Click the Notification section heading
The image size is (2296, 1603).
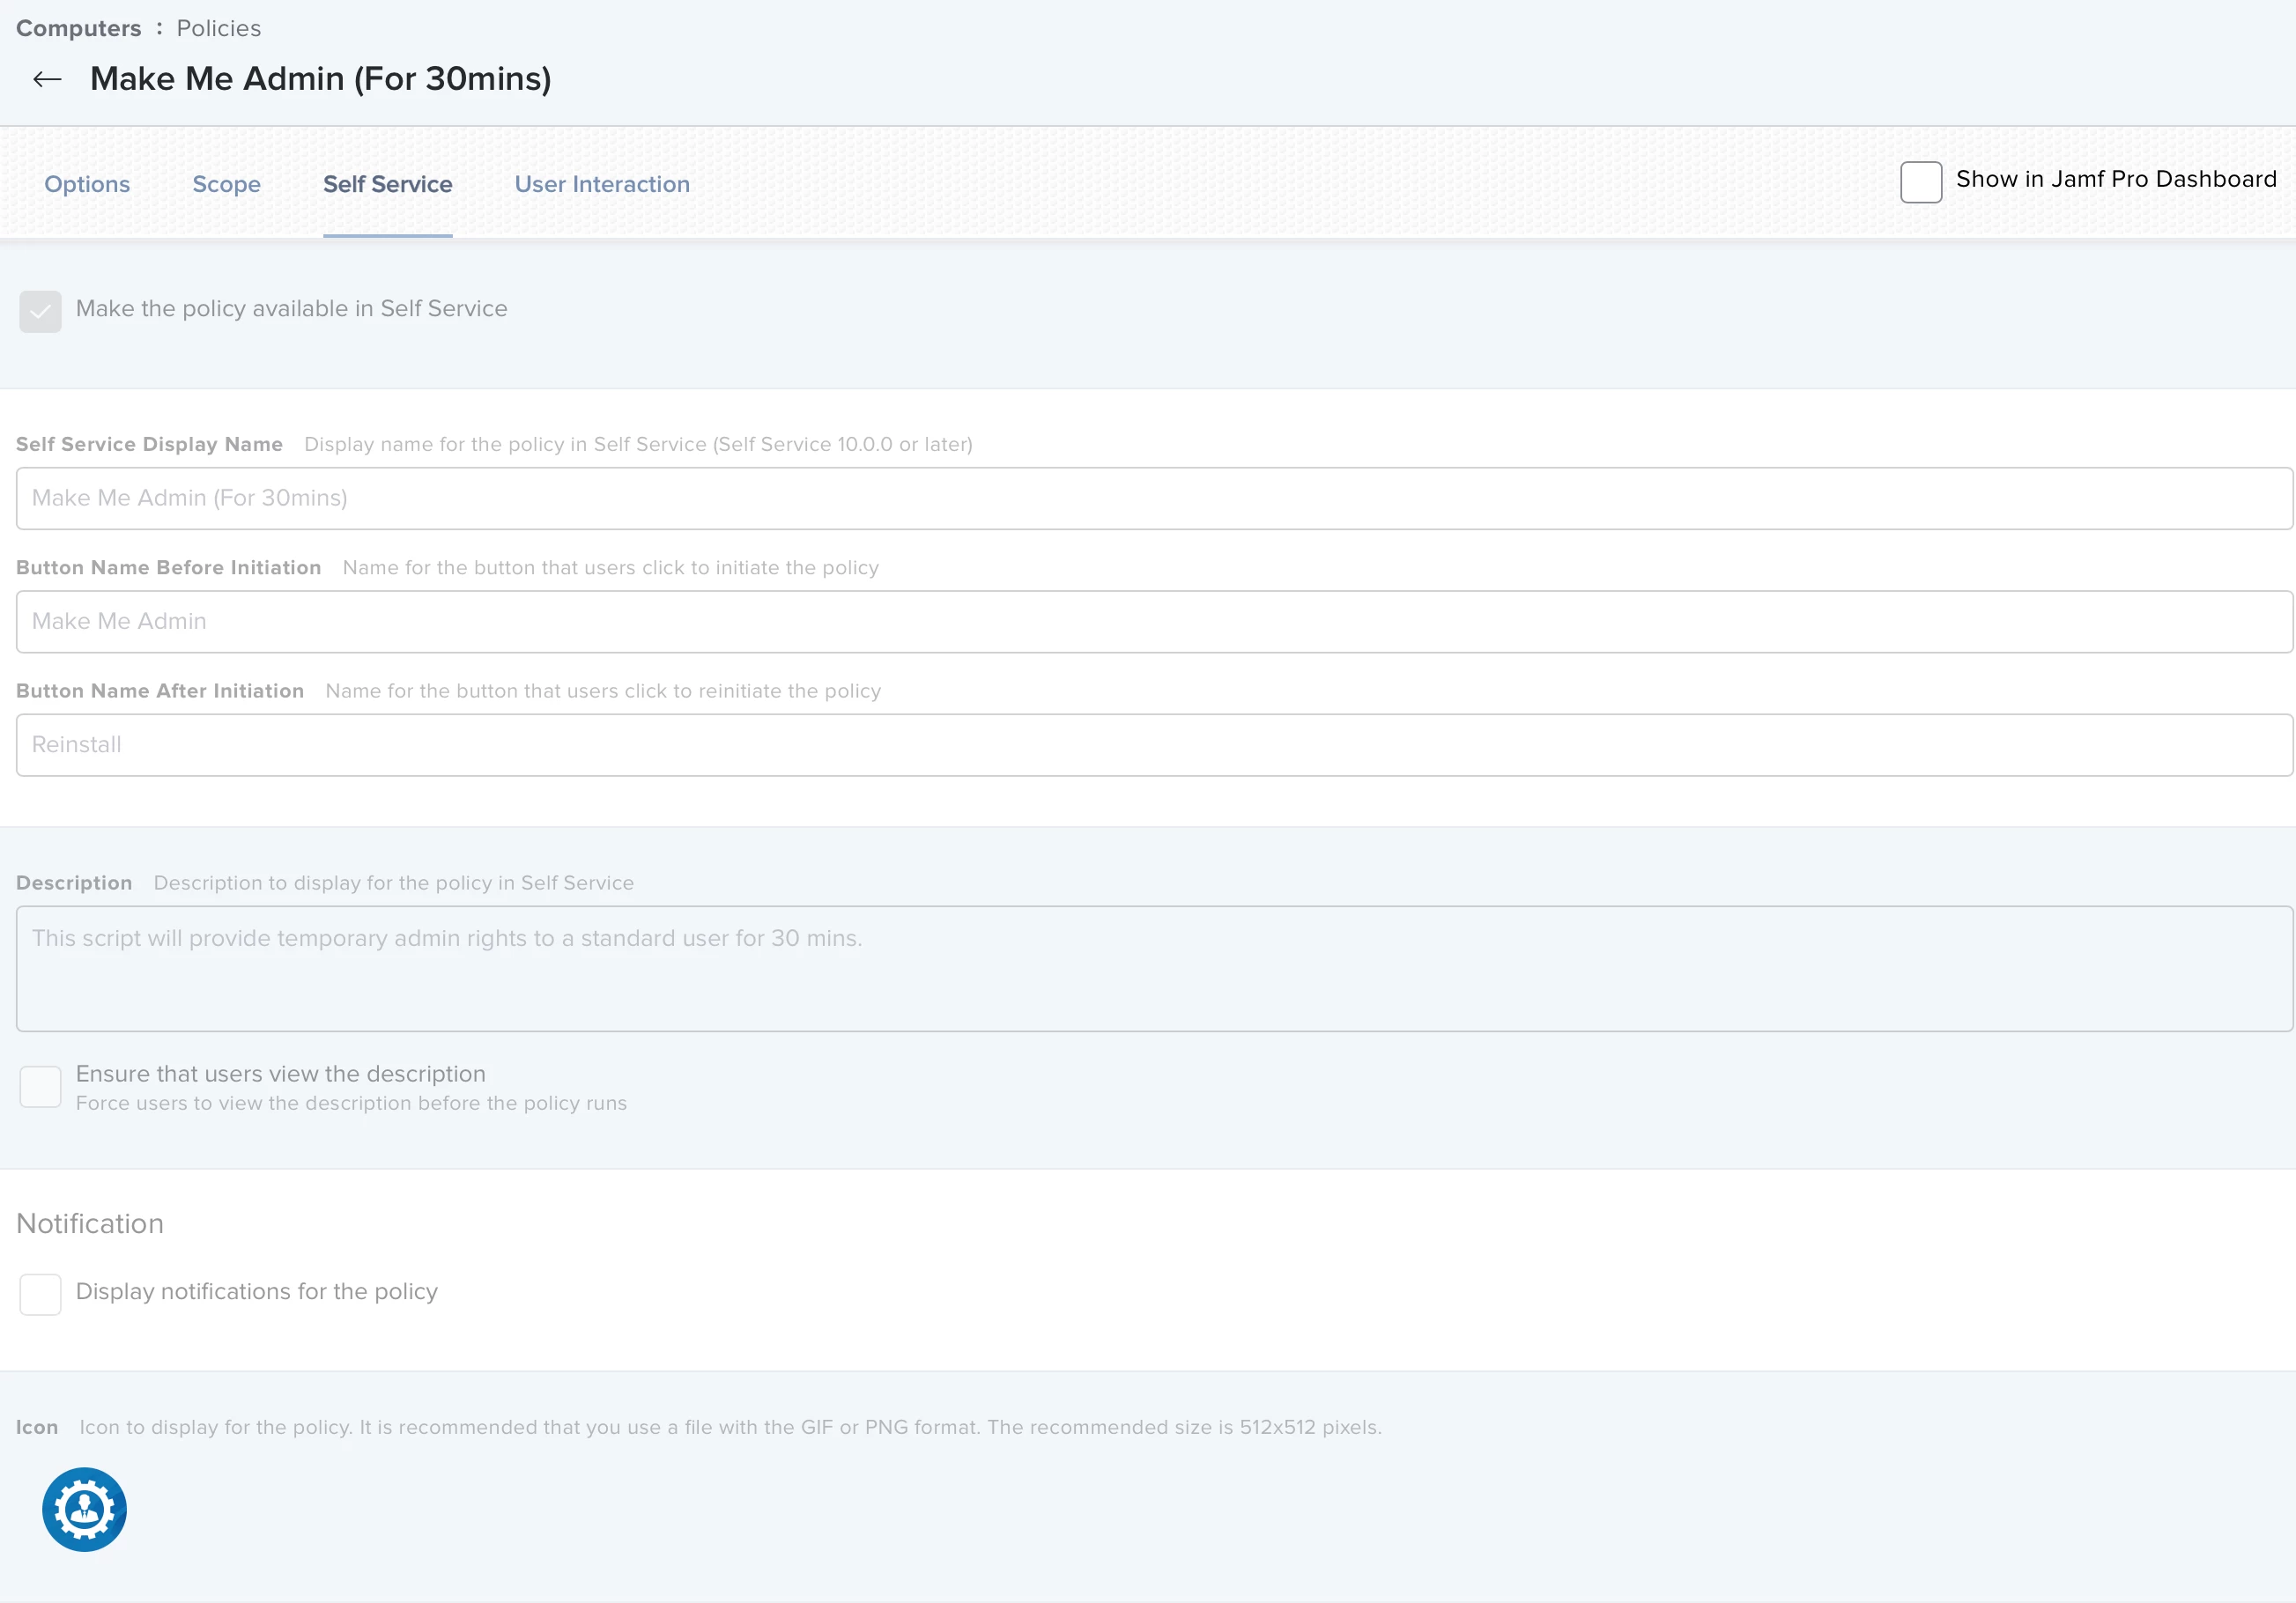click(89, 1223)
